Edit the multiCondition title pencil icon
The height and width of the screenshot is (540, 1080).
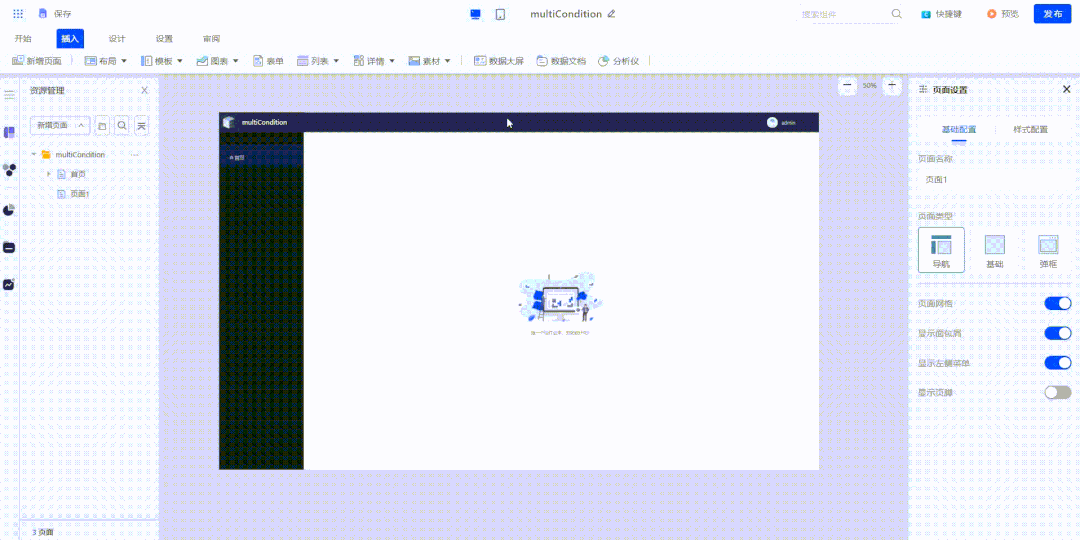coord(611,14)
